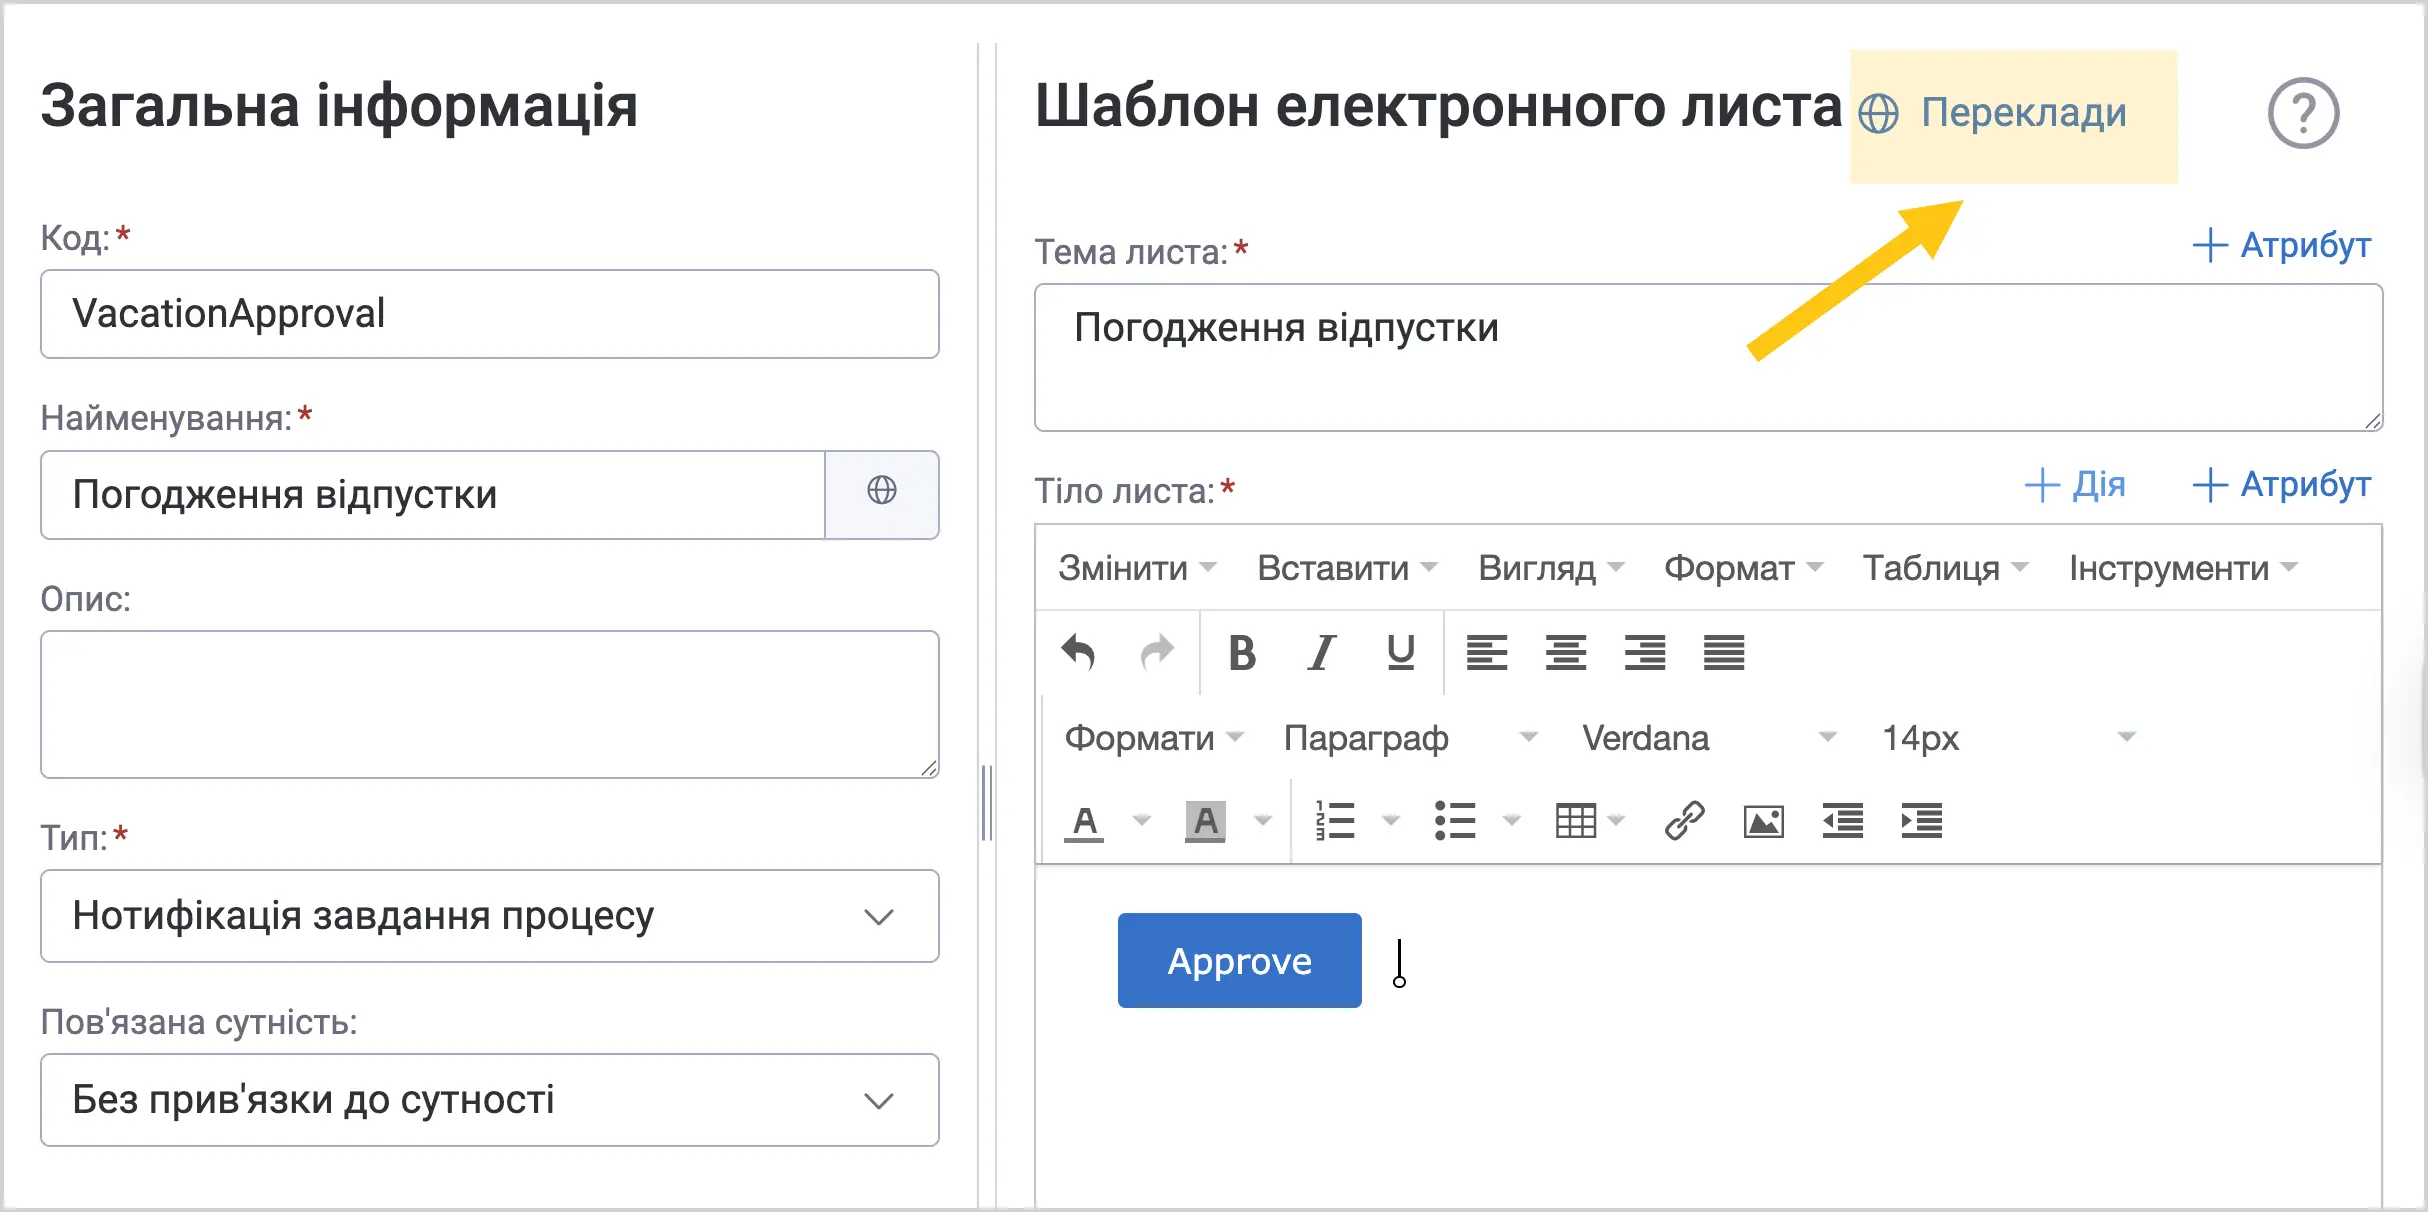The width and height of the screenshot is (2428, 1212).
Task: Align text left
Action: (1487, 653)
